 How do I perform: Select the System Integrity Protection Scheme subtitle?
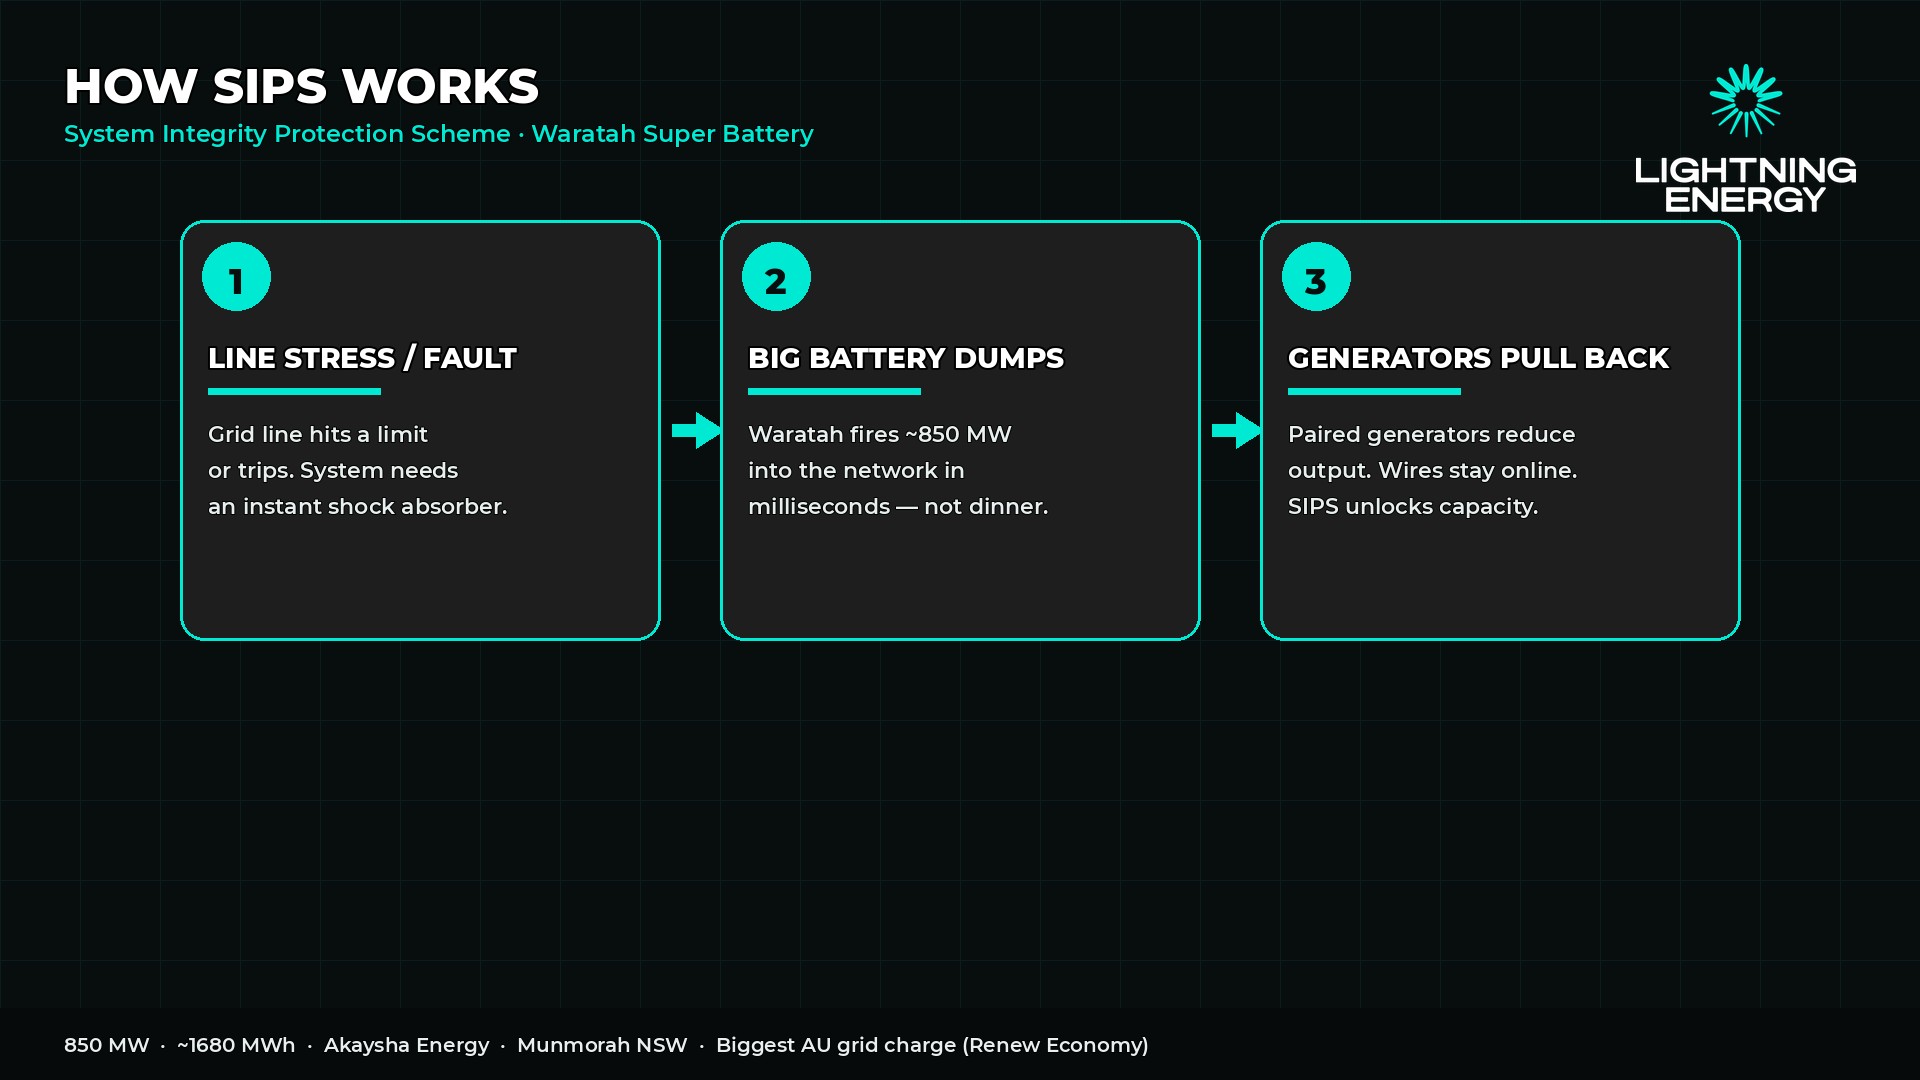[438, 134]
